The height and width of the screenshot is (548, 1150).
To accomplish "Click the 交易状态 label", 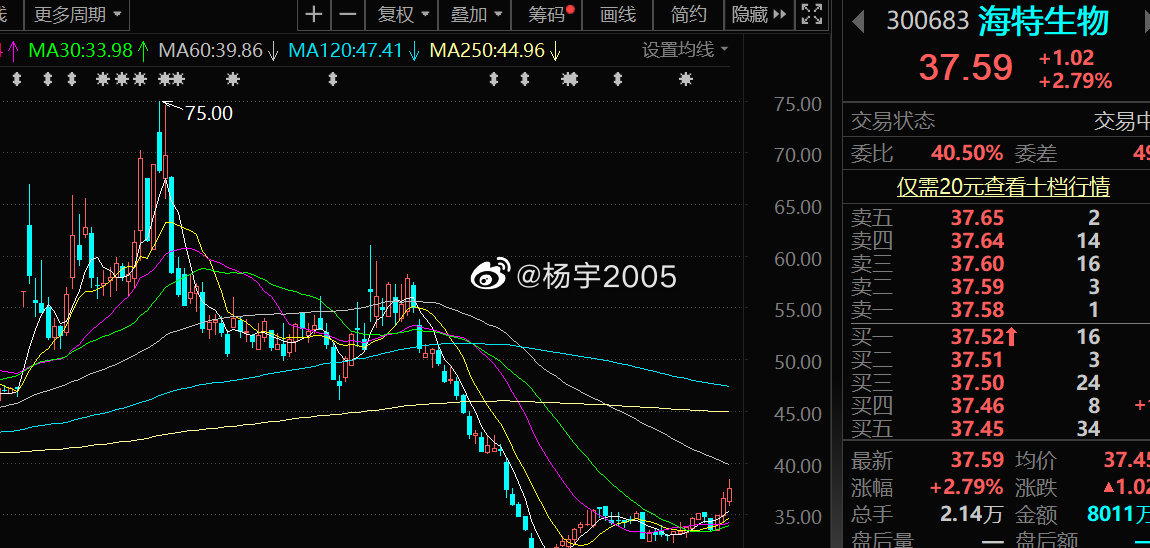I will [893, 121].
